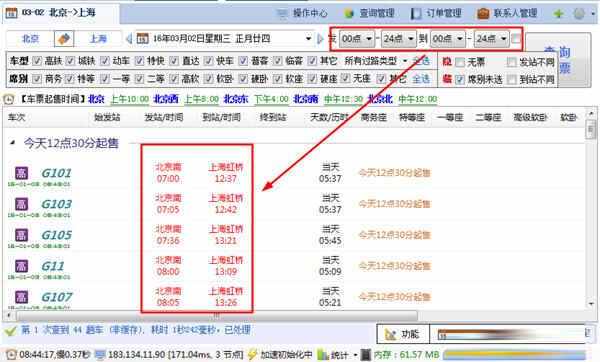Toggle the 直达 train type checkbox

174,61
